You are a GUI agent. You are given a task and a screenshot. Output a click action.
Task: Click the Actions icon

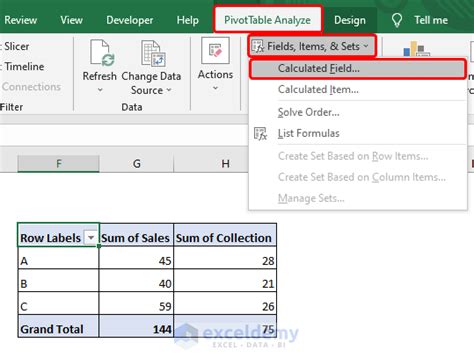tap(215, 50)
